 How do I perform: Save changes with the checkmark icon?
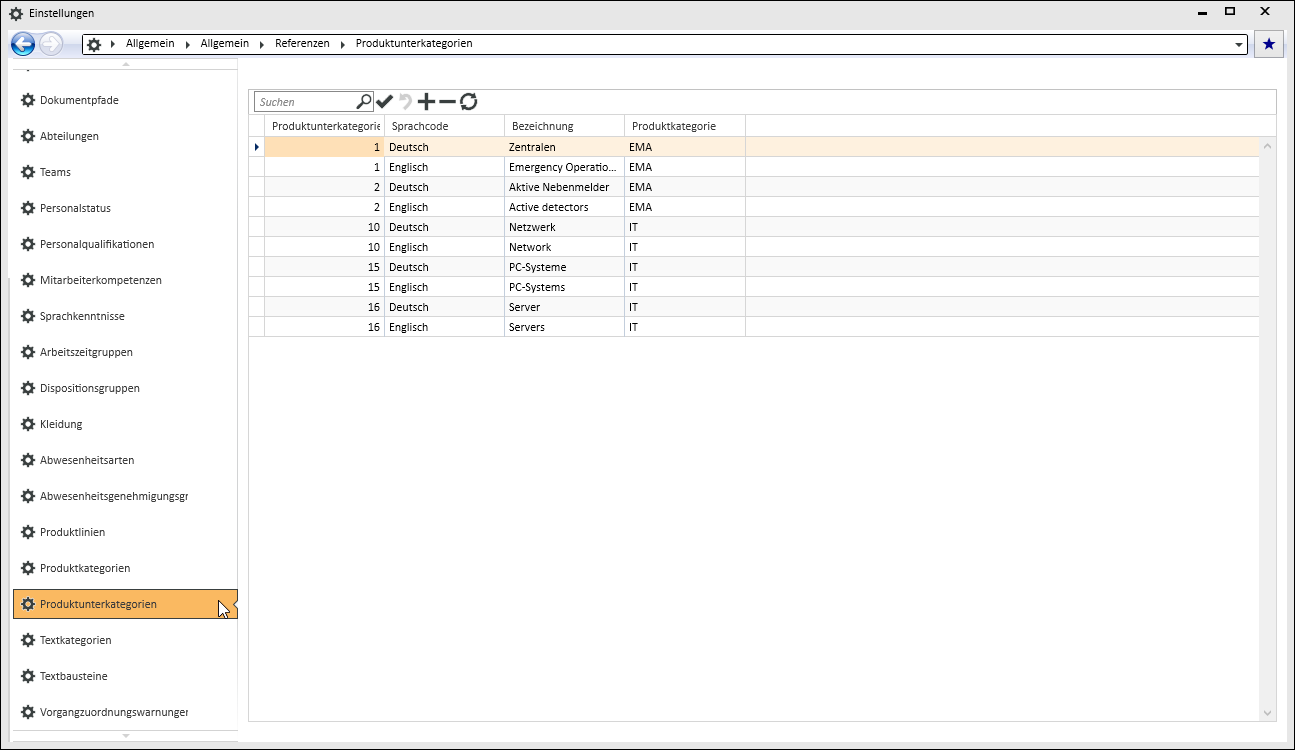tap(384, 101)
